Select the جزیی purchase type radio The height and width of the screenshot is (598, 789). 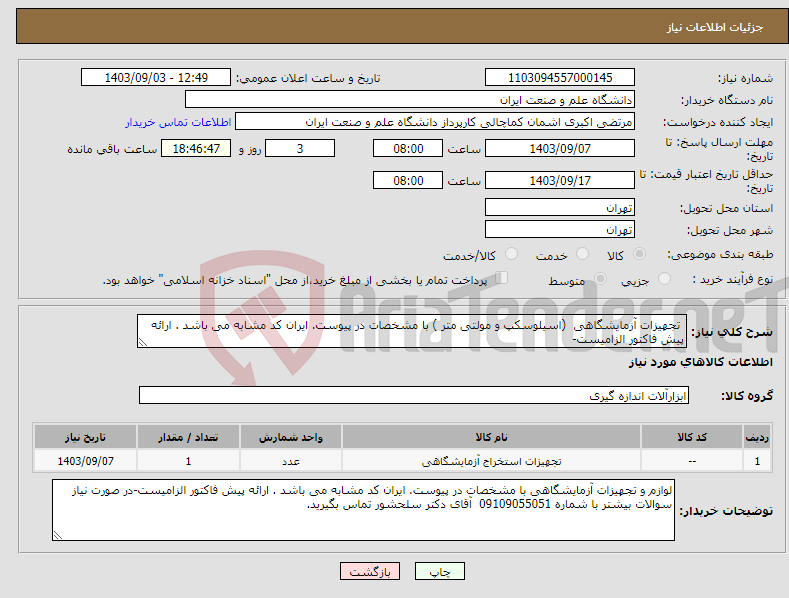point(664,278)
